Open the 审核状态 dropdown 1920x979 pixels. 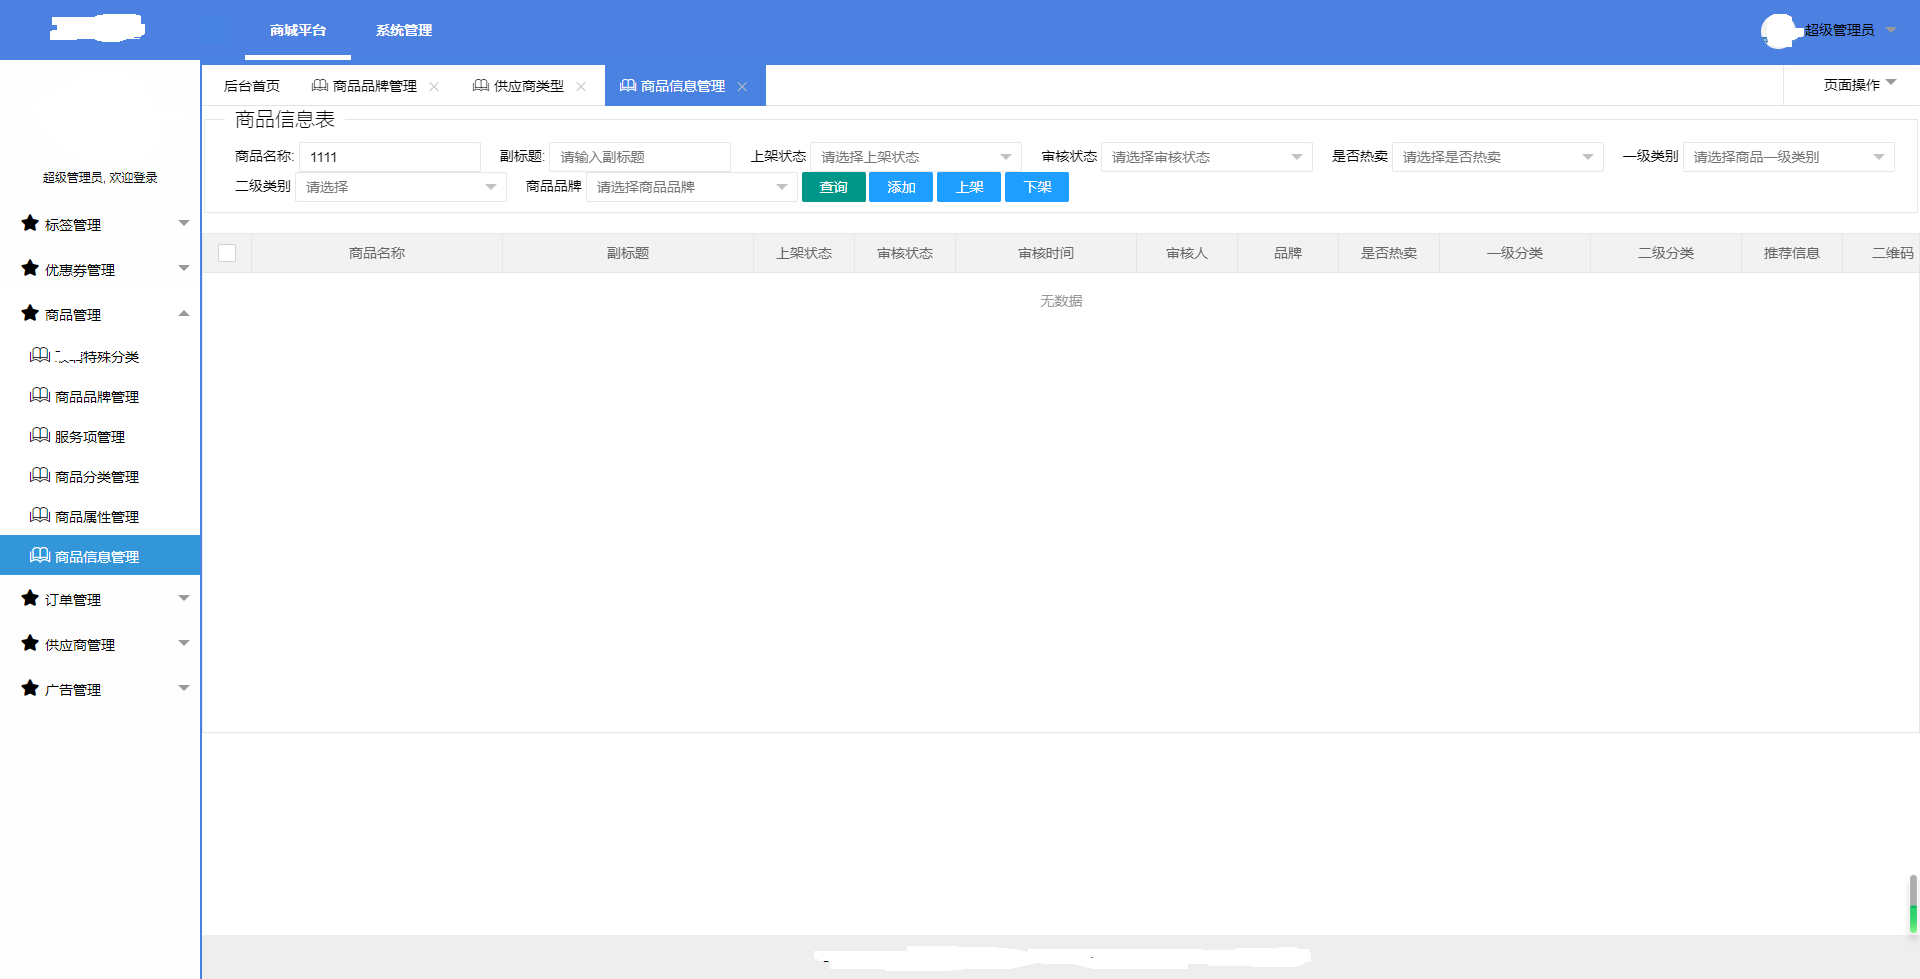tap(1206, 157)
